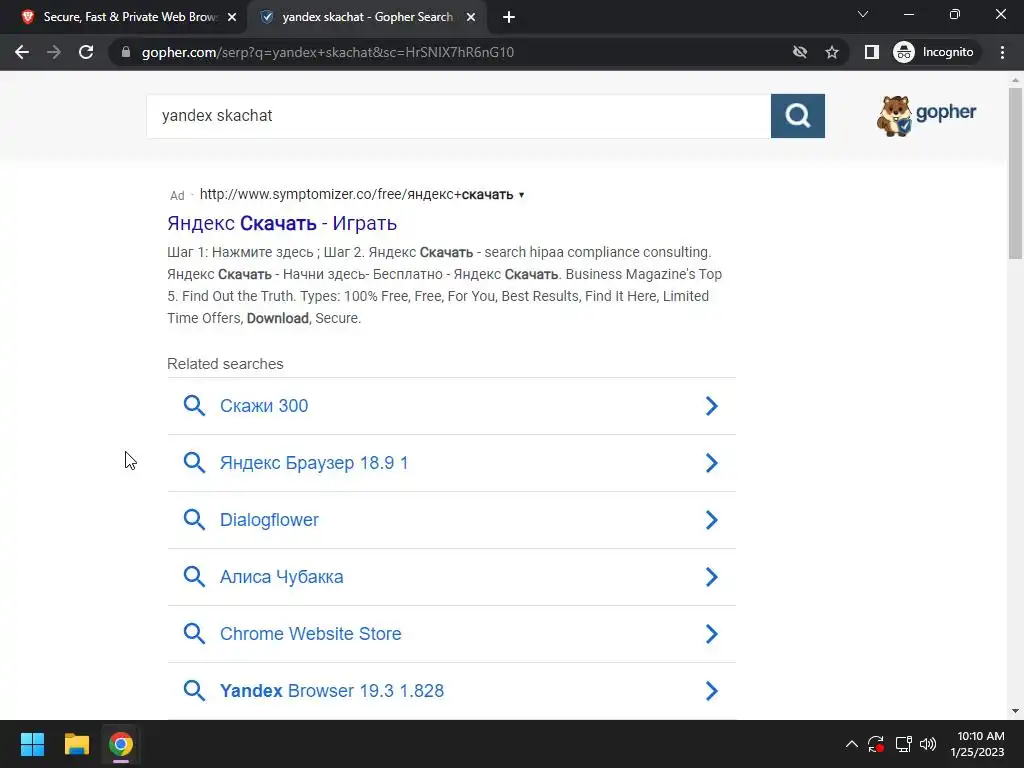
Task: Close the Secure, Fast & Private Web Browser tab
Action: (232, 17)
